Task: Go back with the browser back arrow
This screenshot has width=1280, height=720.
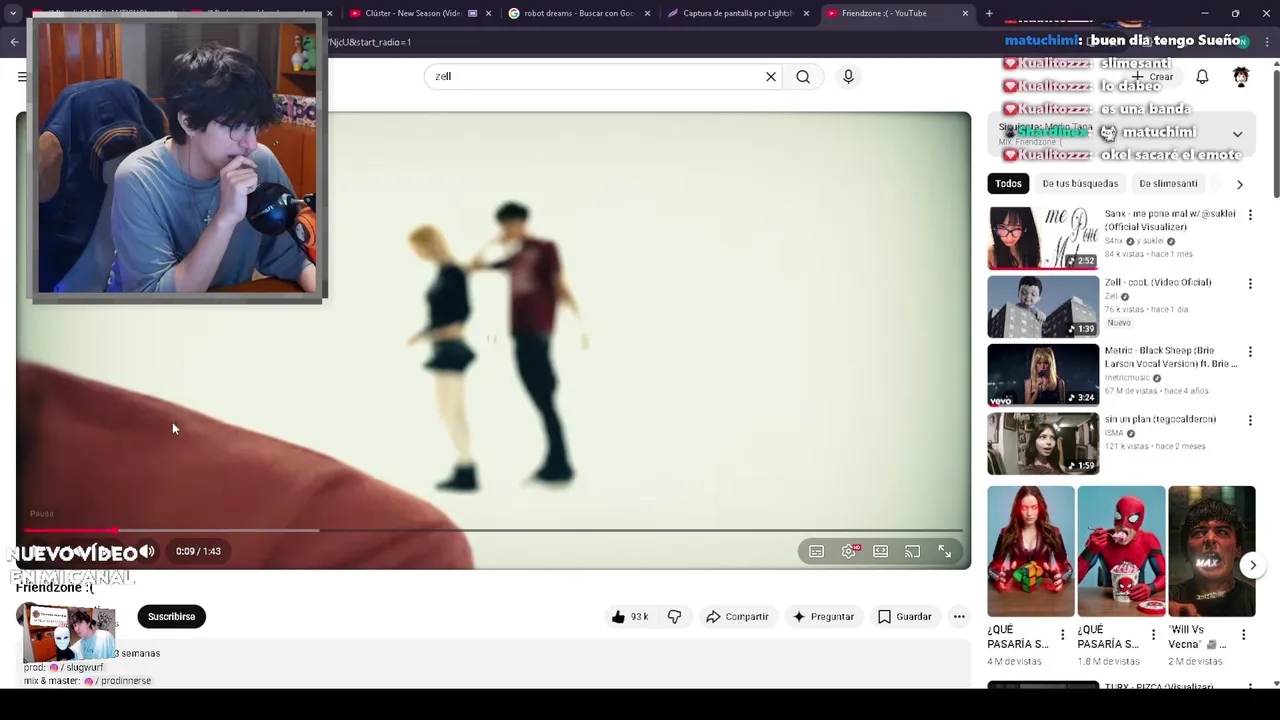Action: (14, 42)
